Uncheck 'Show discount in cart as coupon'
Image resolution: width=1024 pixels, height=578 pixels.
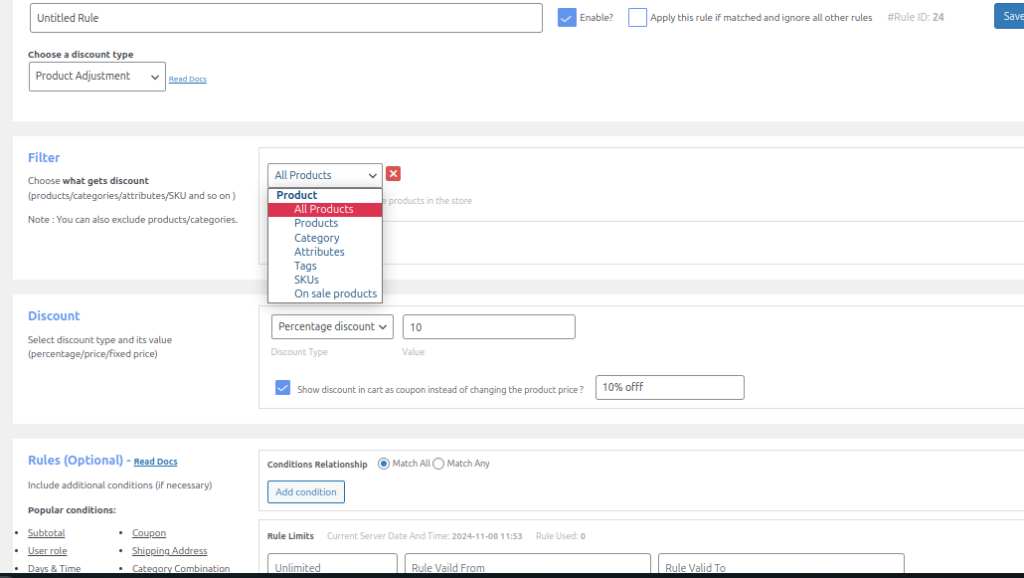point(283,388)
